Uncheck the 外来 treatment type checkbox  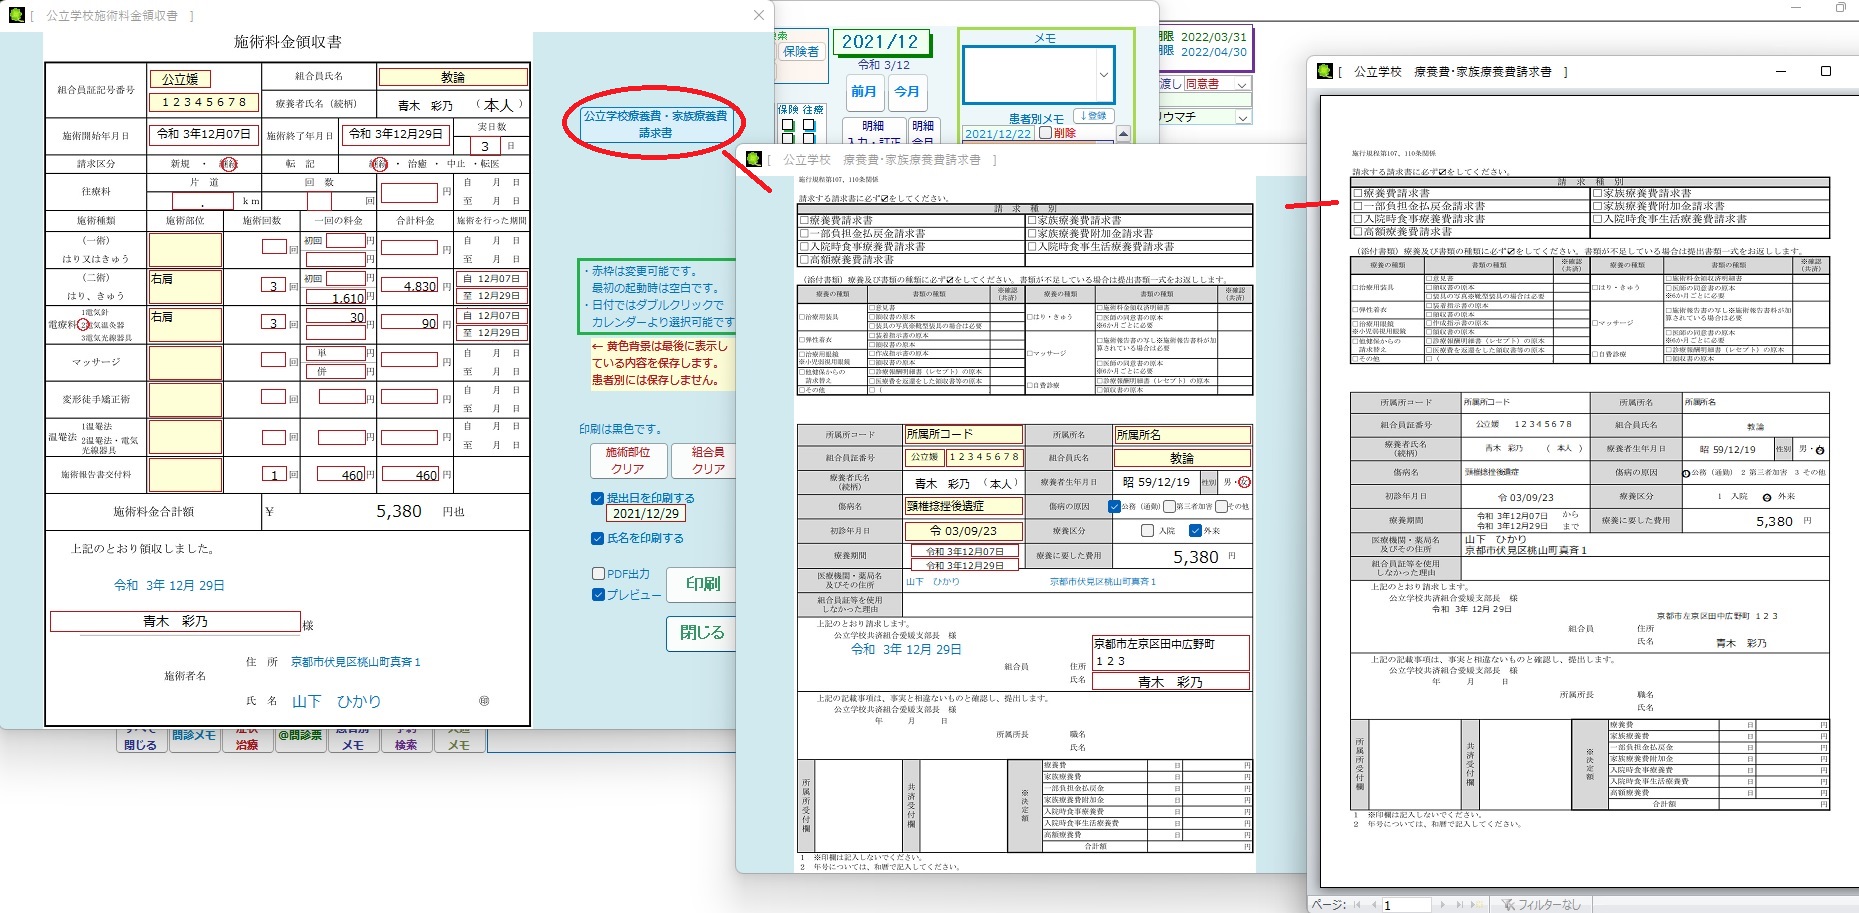point(1195,531)
